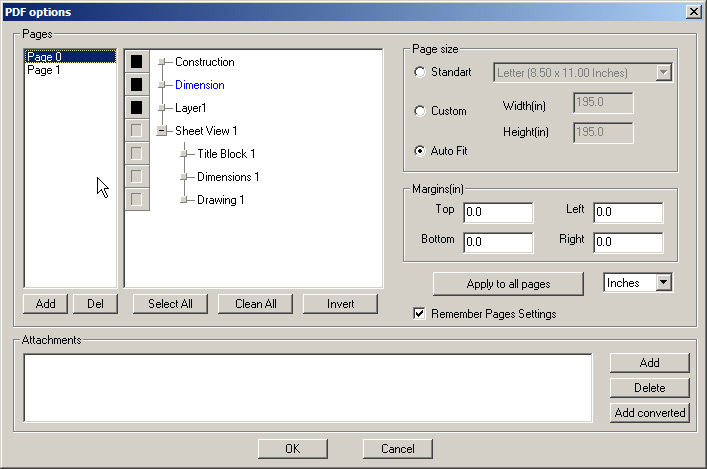Enable the Title Block 1 checkbox
The width and height of the screenshot is (707, 469).
pos(137,154)
